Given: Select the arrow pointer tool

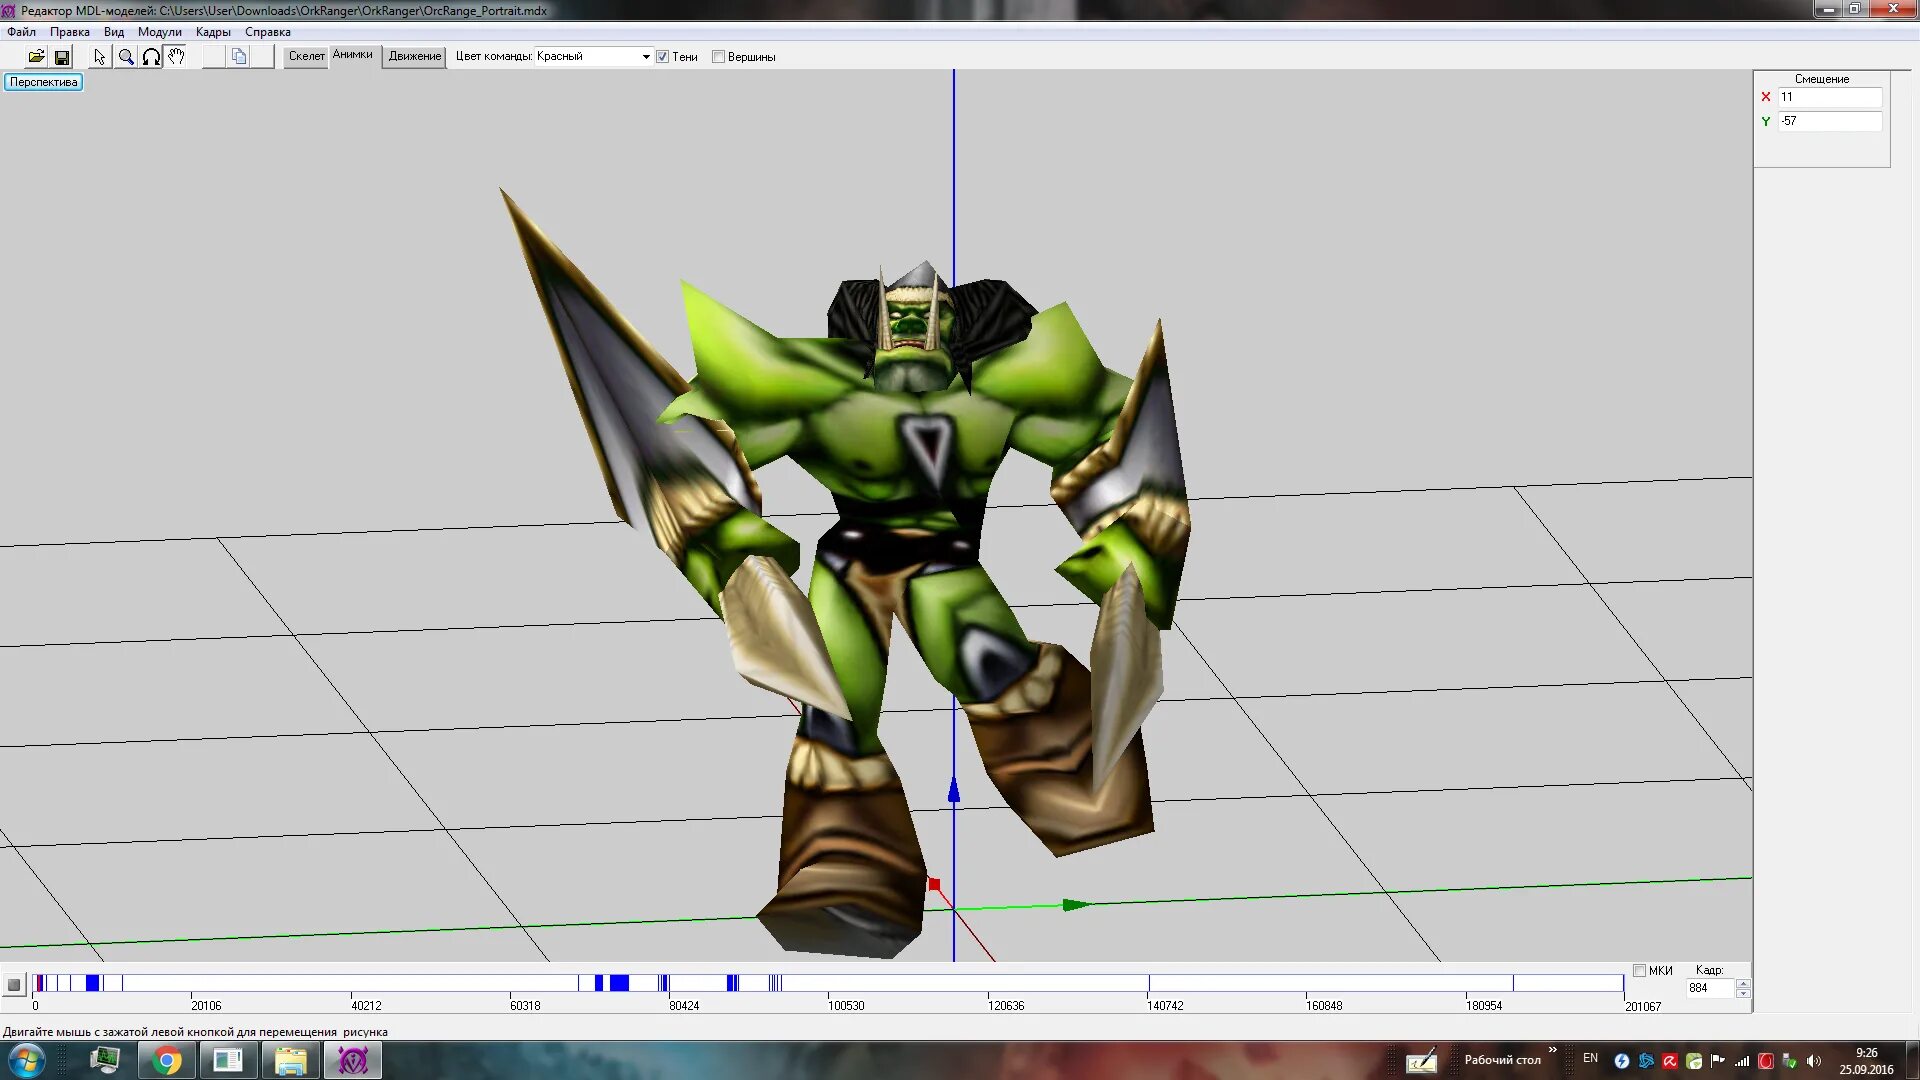Looking at the screenshot, I should (x=99, y=57).
